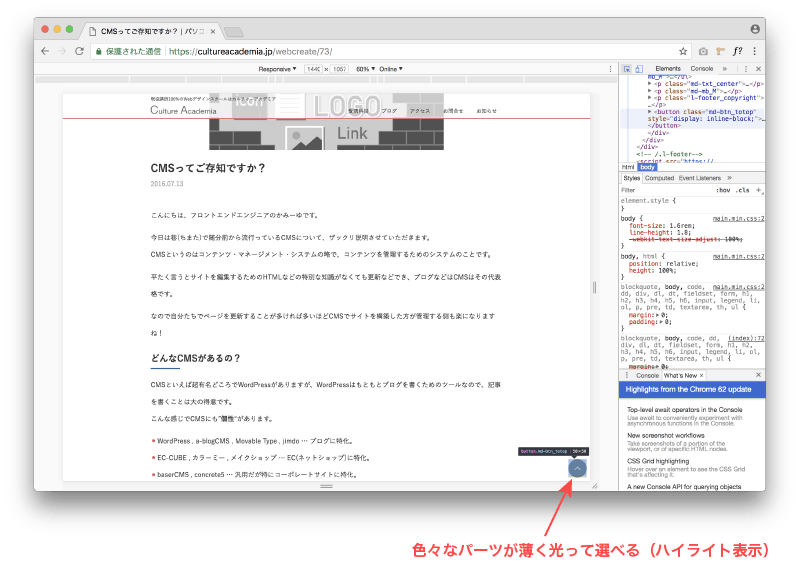Screen dimensions: 800x573
Task: Open the Chrome three-dot menu
Action: (754, 51)
